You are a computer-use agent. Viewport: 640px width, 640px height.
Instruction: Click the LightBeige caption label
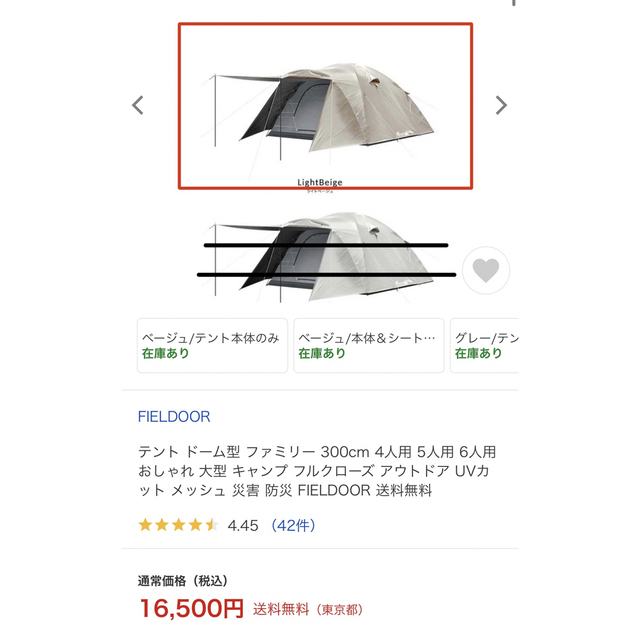coord(320,182)
